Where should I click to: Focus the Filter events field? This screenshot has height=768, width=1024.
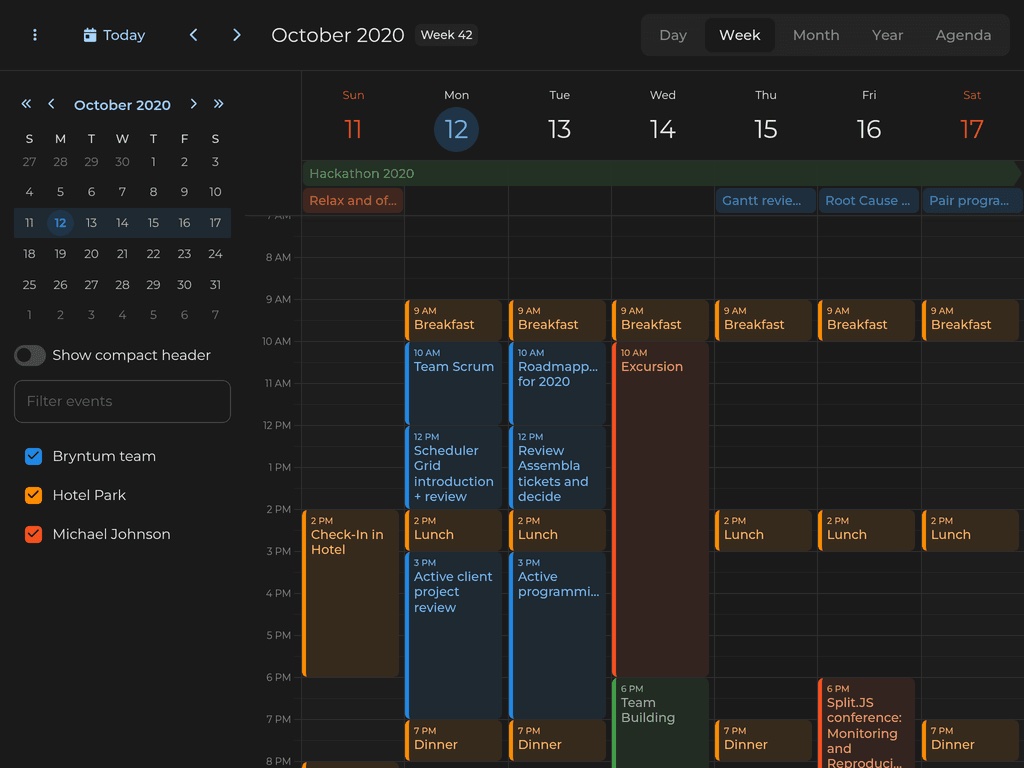(122, 402)
